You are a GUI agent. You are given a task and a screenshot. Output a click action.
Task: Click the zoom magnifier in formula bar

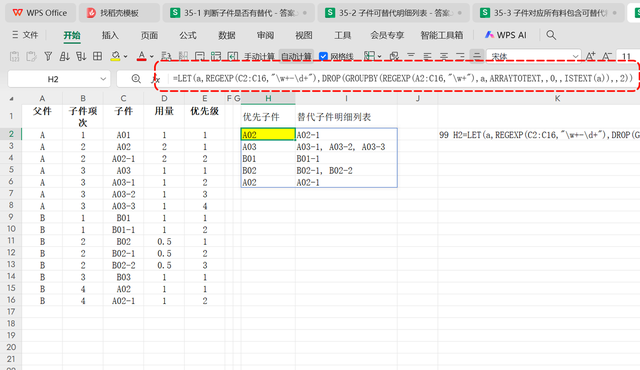click(x=136, y=79)
